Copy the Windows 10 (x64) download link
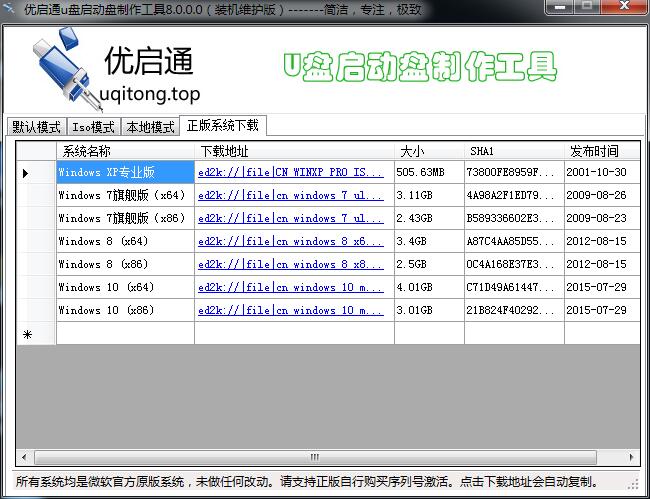 tap(291, 287)
